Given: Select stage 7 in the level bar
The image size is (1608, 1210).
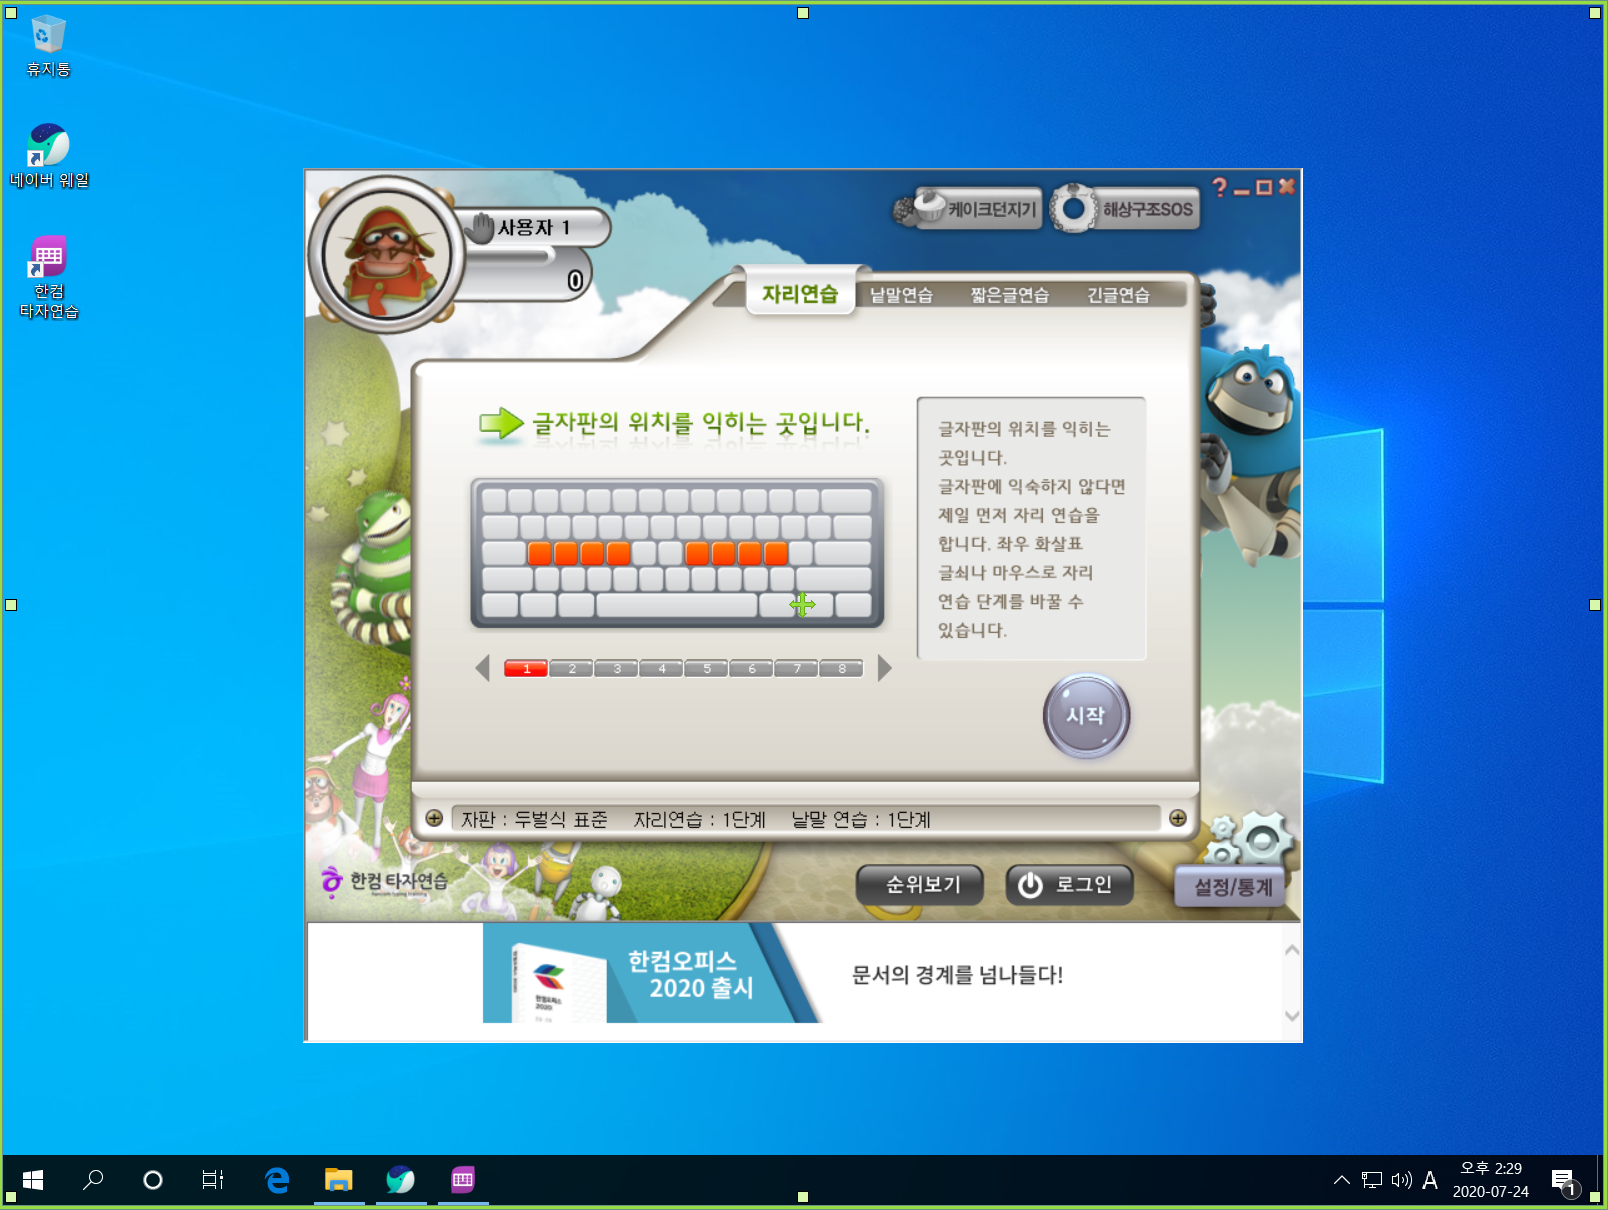Looking at the screenshot, I should (x=797, y=669).
